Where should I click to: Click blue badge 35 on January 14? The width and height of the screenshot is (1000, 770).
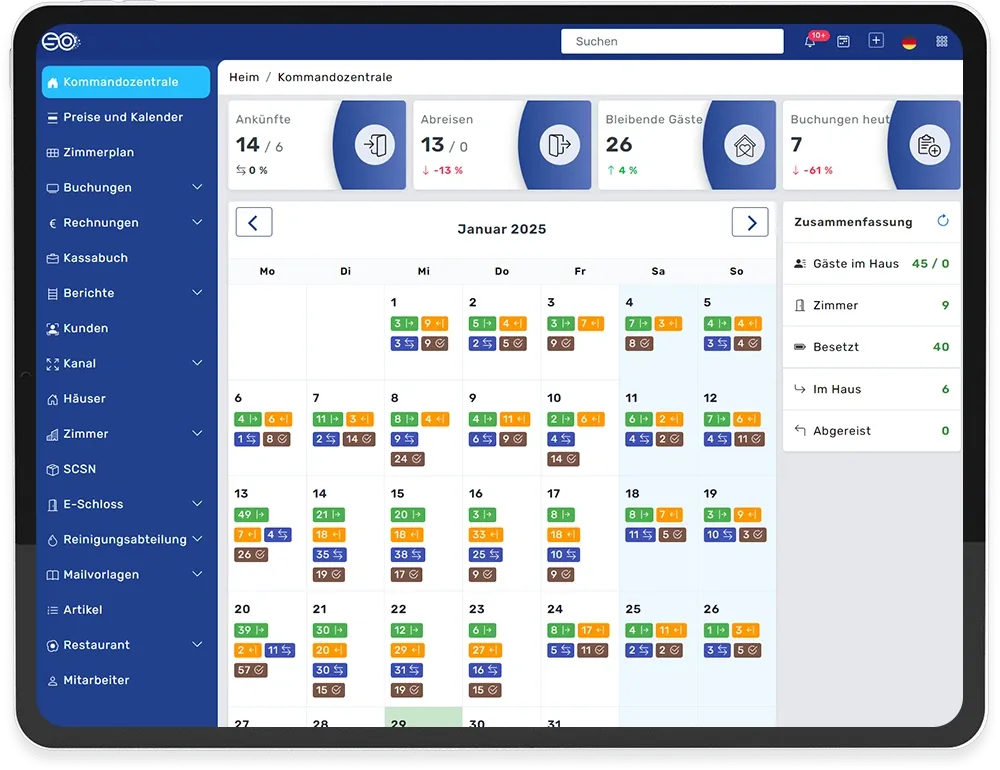tap(330, 554)
